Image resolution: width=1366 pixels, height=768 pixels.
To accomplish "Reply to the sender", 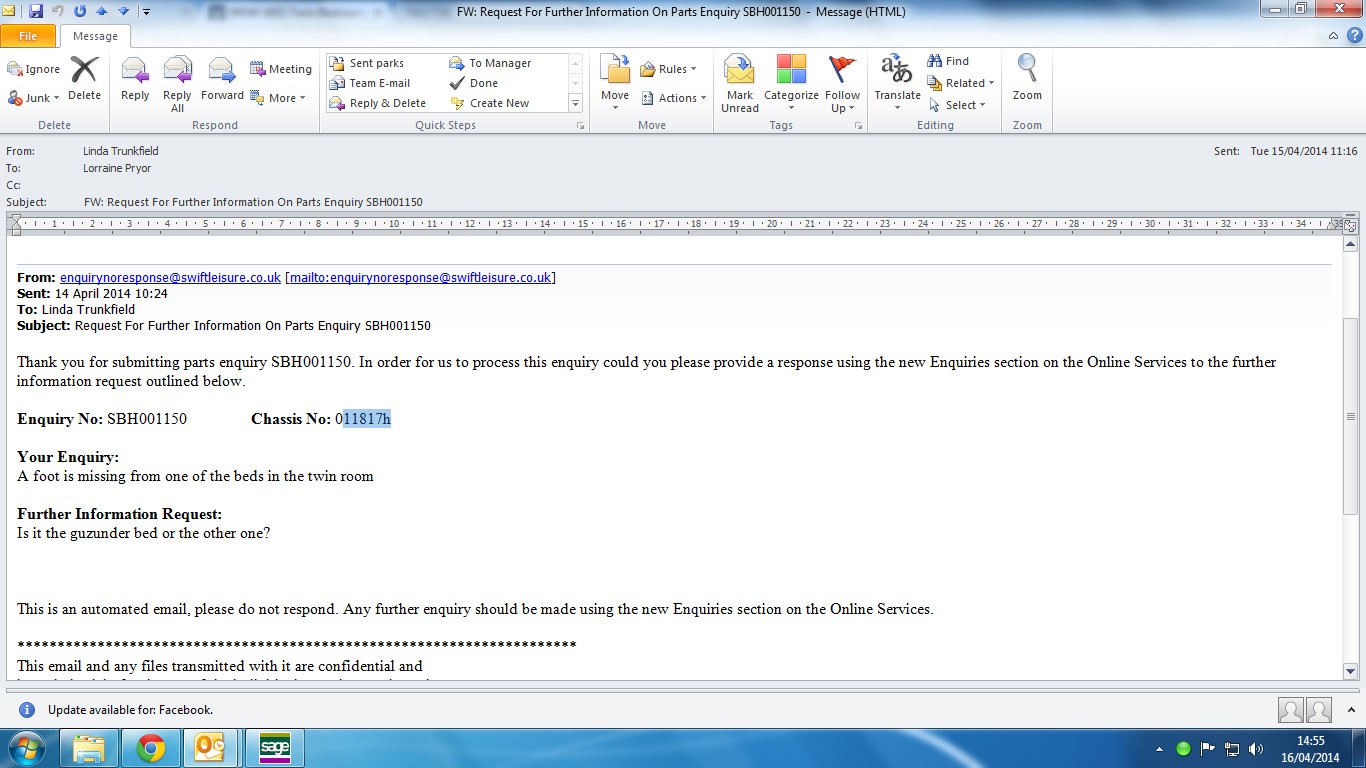I will click(x=135, y=79).
